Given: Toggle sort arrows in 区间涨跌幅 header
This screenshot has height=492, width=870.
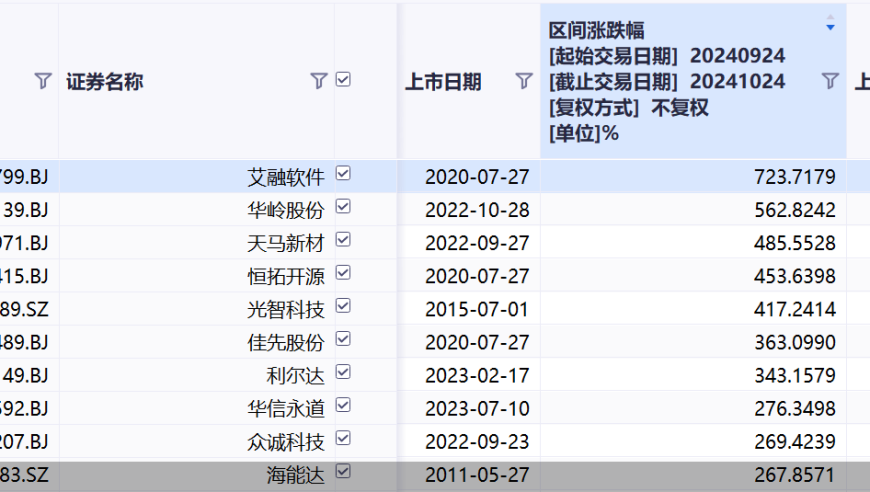Looking at the screenshot, I should (x=830, y=23).
